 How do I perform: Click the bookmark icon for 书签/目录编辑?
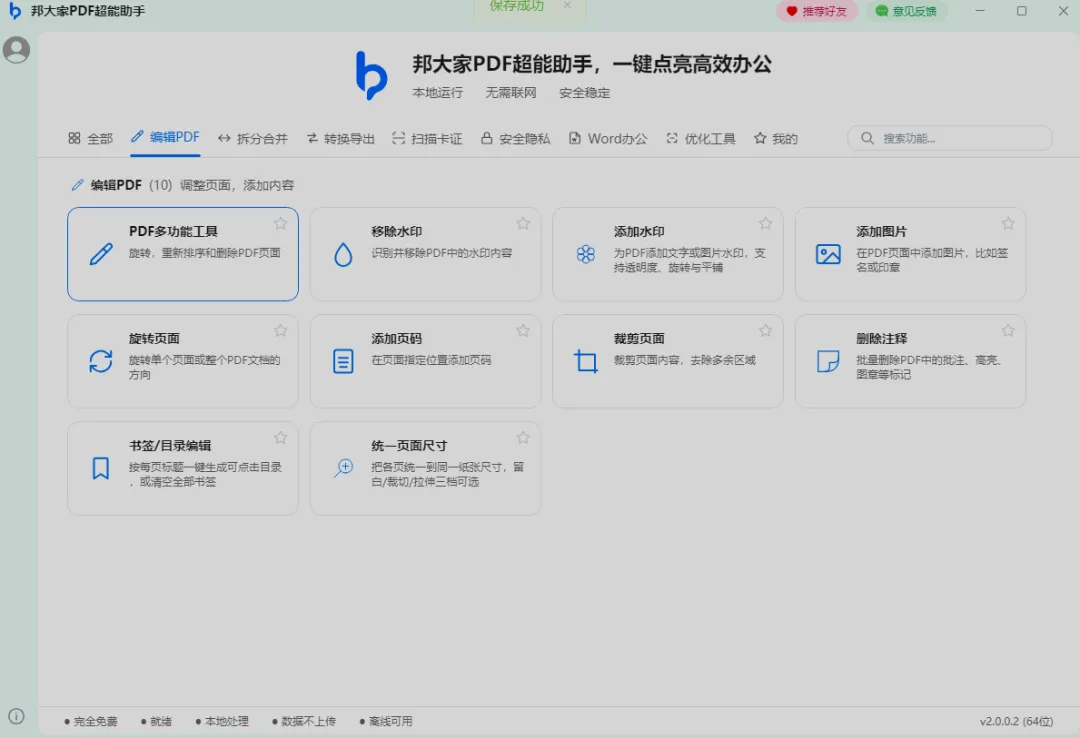(x=101, y=468)
